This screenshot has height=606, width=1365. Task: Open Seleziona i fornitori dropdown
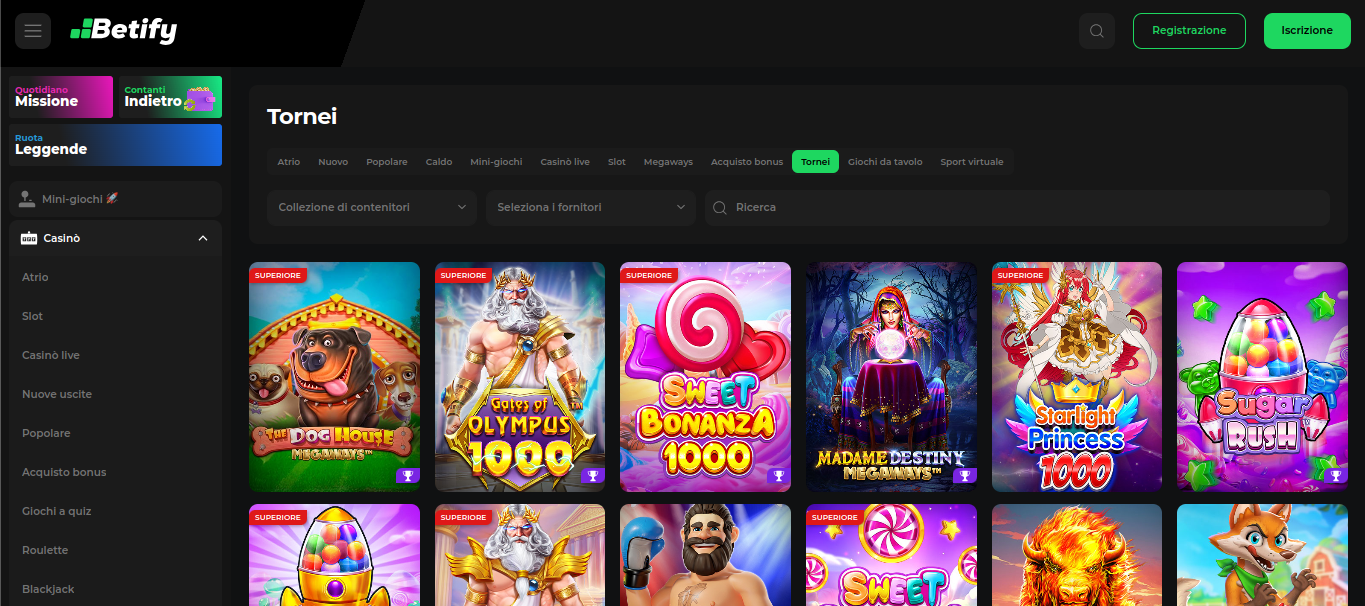(591, 207)
